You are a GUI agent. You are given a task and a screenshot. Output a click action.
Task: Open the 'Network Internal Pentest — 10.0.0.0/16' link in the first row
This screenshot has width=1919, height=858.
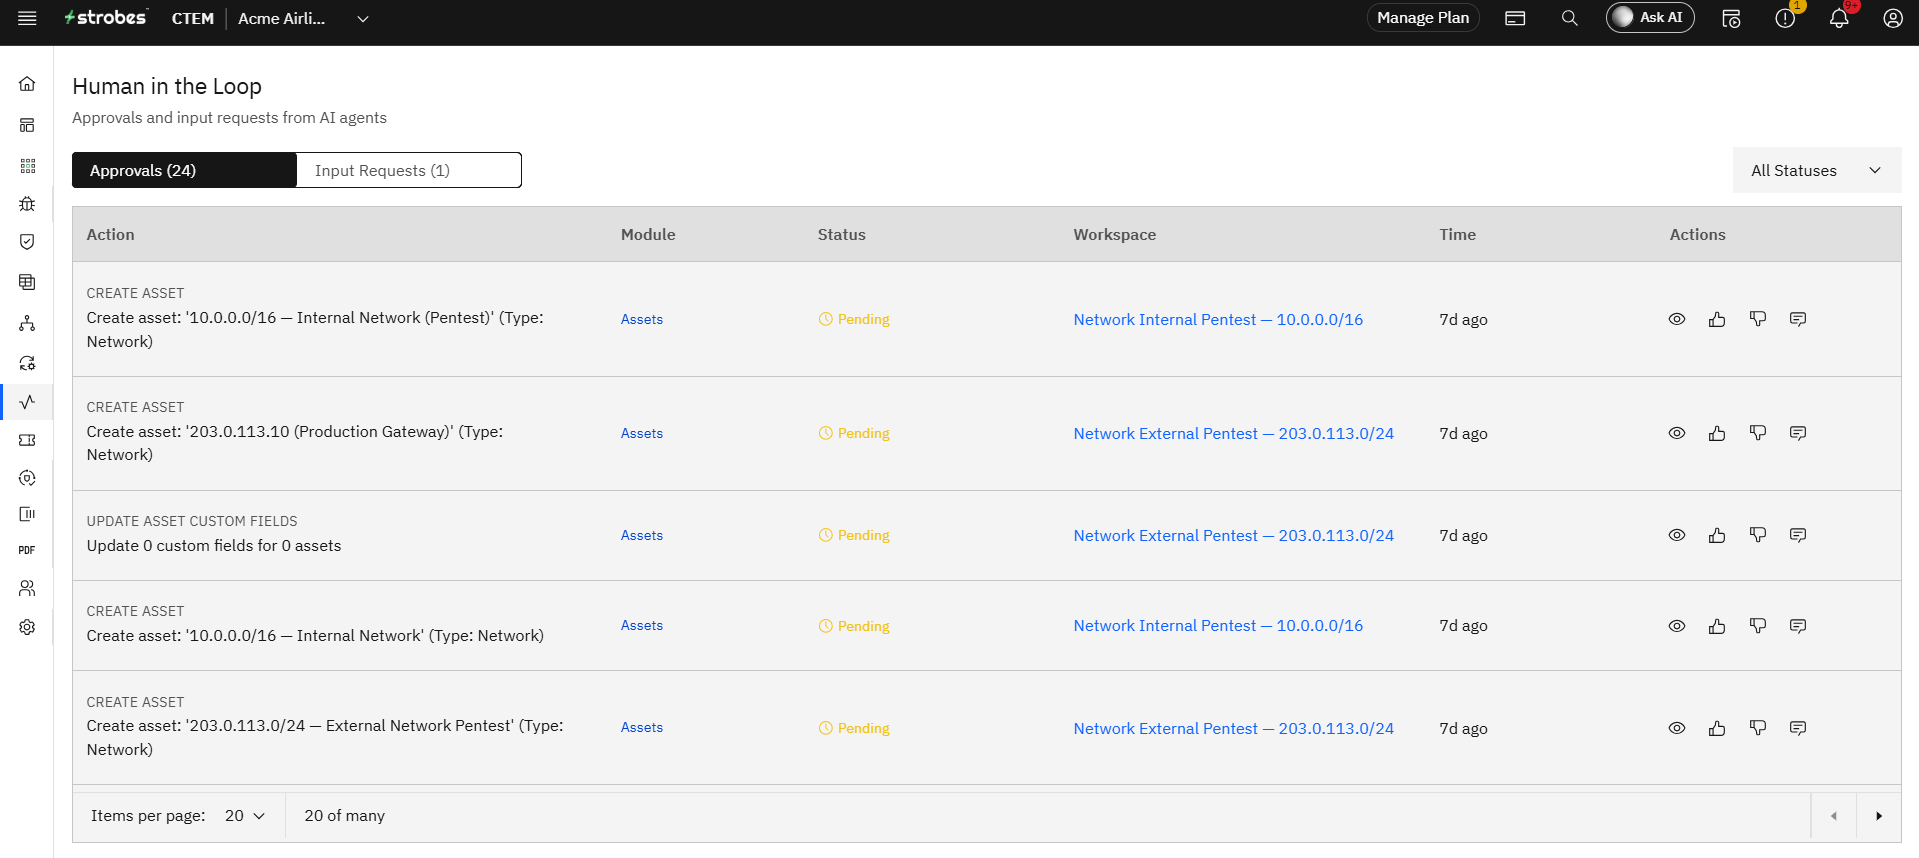(1218, 320)
